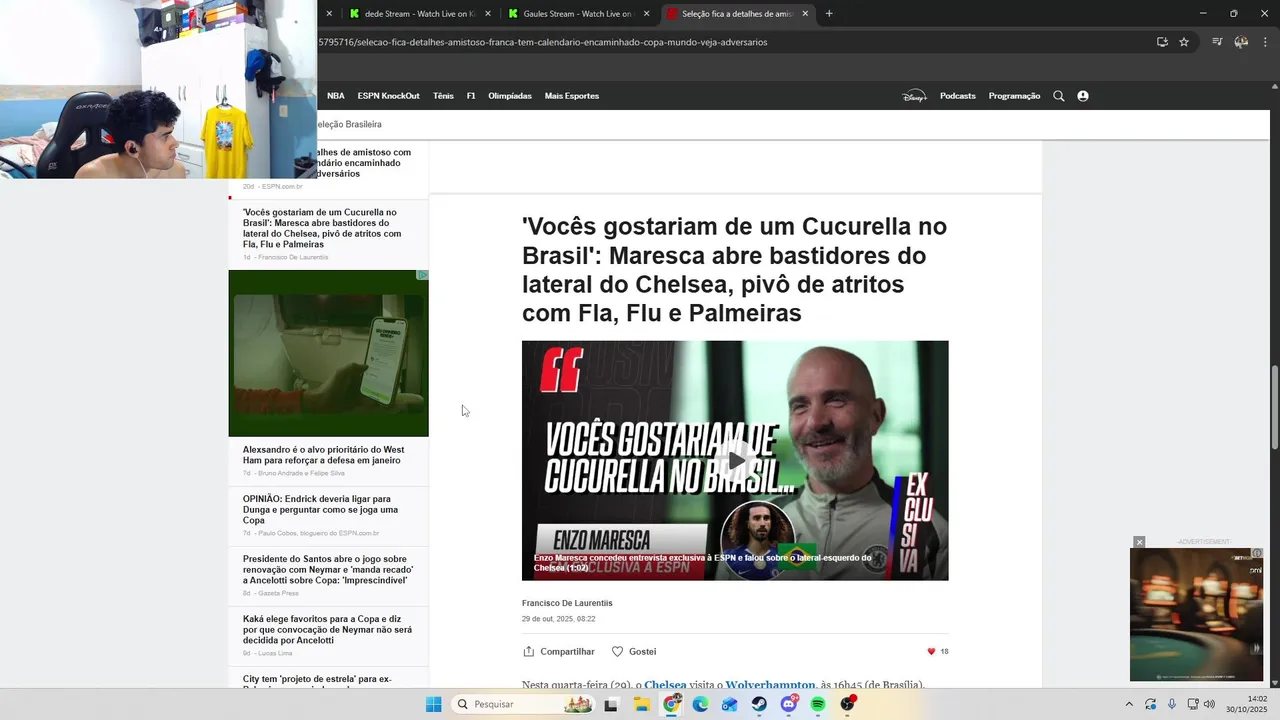Open Steam from the taskbar
The image size is (1280, 720).
coord(759,704)
